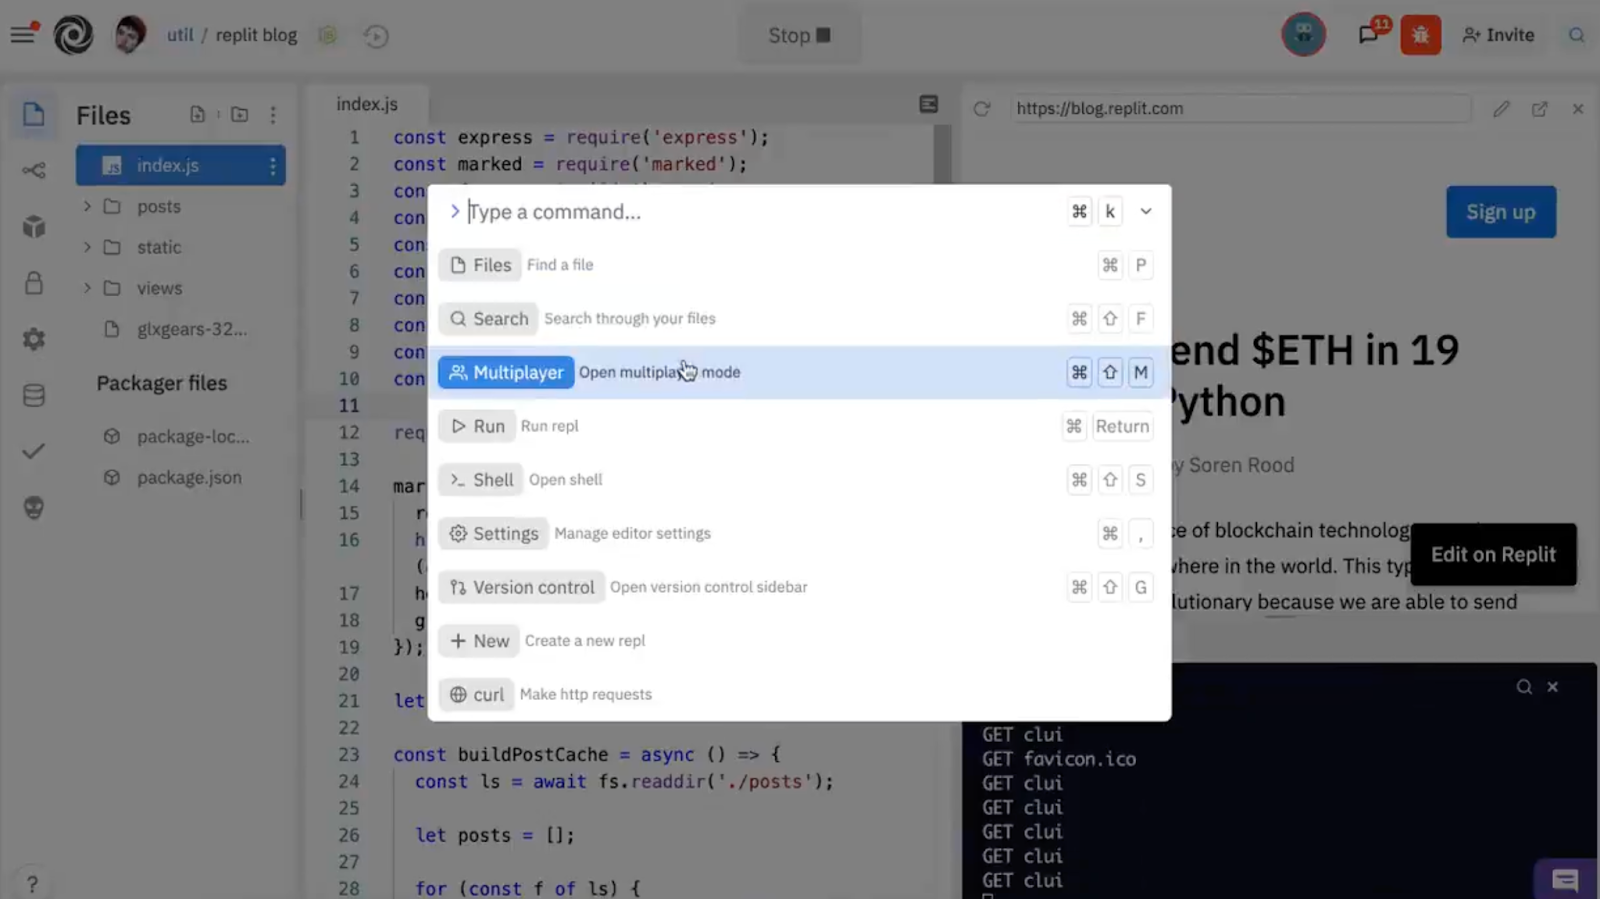This screenshot has height=899, width=1600.
Task: Select the Settings command in palette
Action: click(x=799, y=533)
